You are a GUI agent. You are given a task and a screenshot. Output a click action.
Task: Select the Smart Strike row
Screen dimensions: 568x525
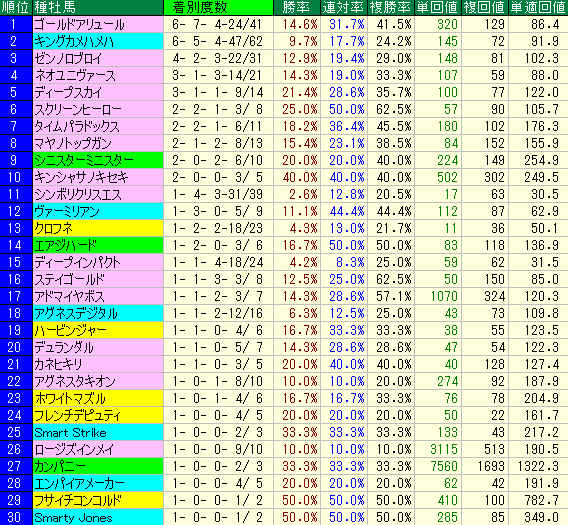[x=284, y=432]
